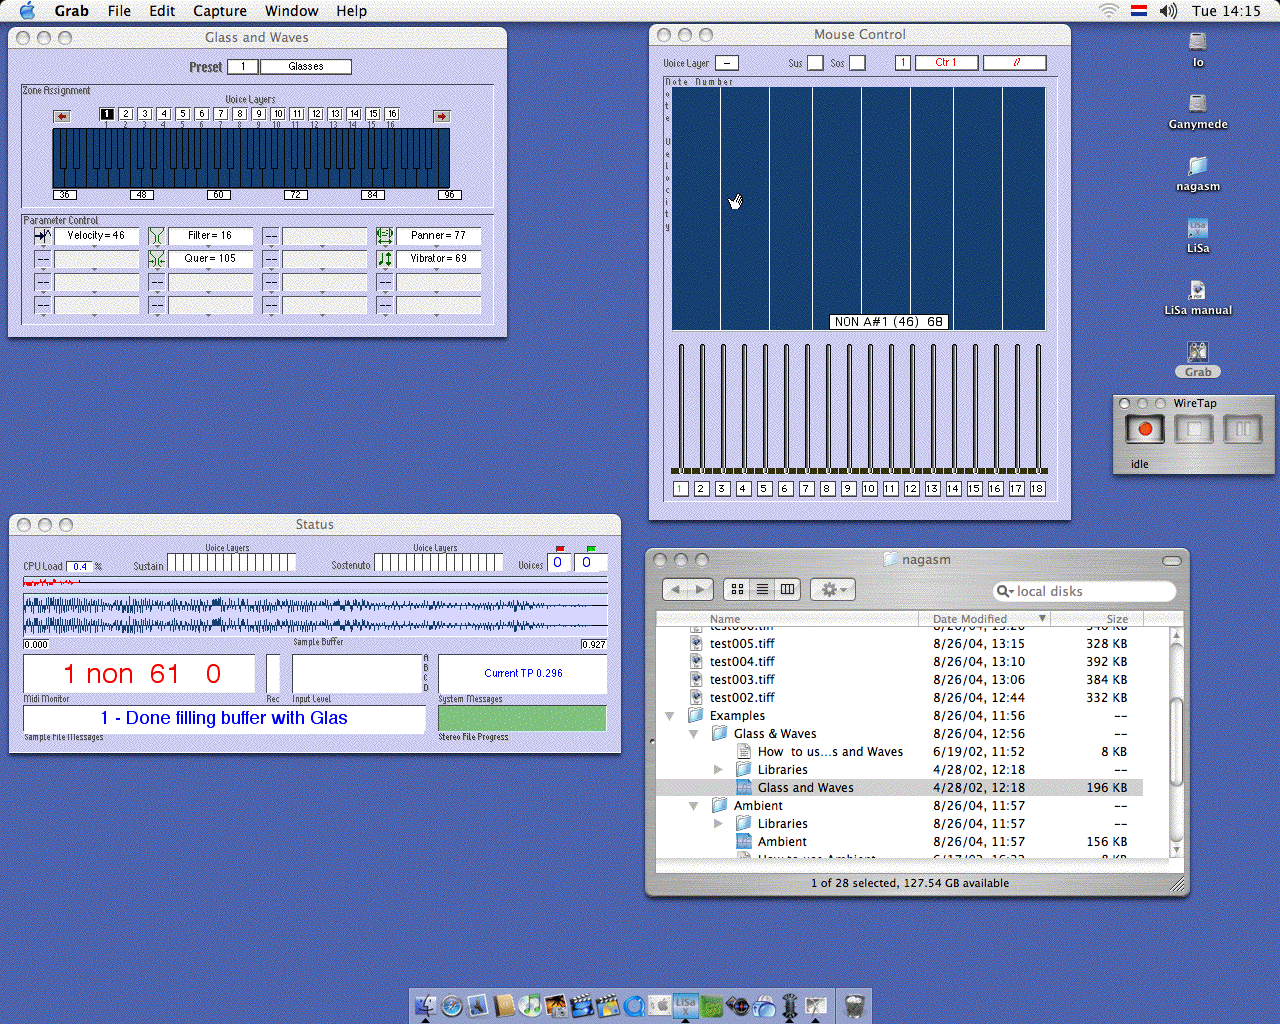Toggle the Sus checkbox in Mouse Control
The width and height of the screenshot is (1280, 1024).
(x=815, y=63)
